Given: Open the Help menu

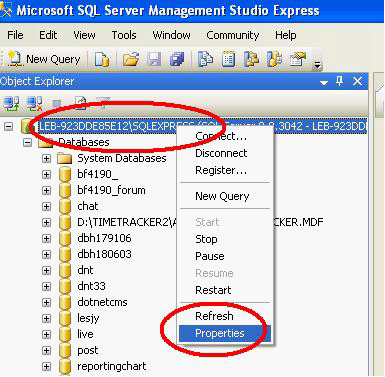Looking at the screenshot, I should tap(285, 35).
